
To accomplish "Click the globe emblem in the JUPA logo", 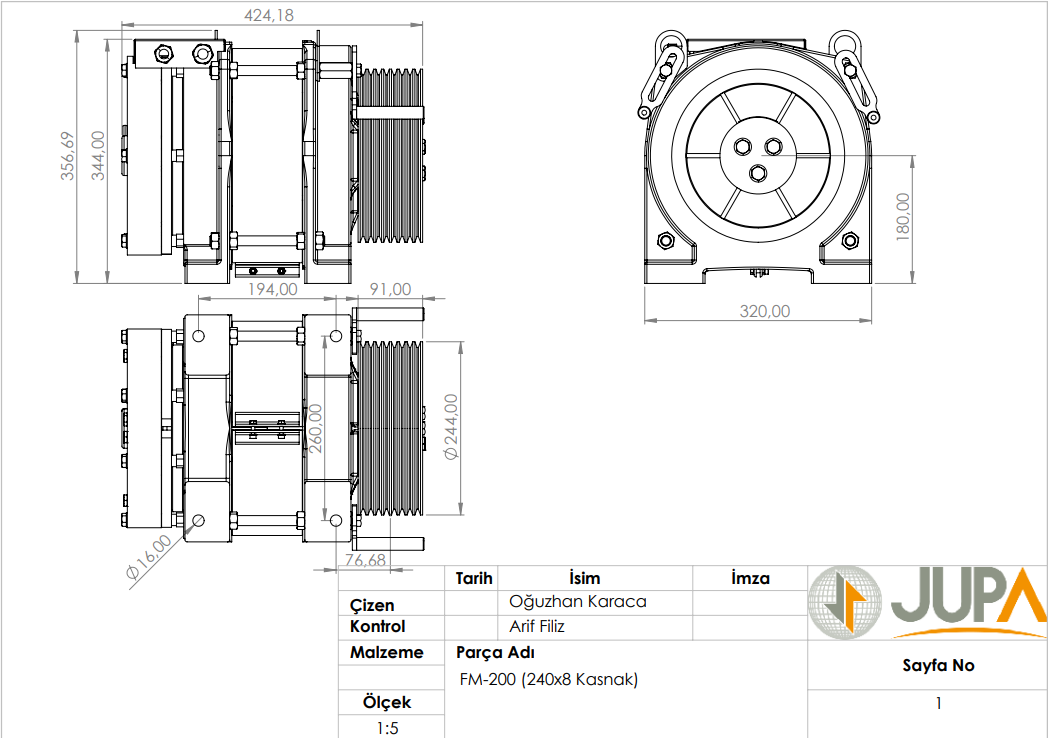I will [845, 603].
